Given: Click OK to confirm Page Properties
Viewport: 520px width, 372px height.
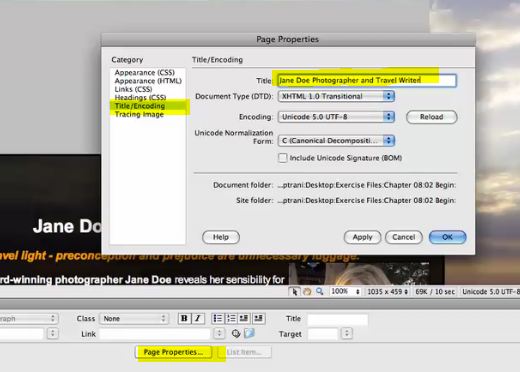Looking at the screenshot, I should click(x=448, y=237).
